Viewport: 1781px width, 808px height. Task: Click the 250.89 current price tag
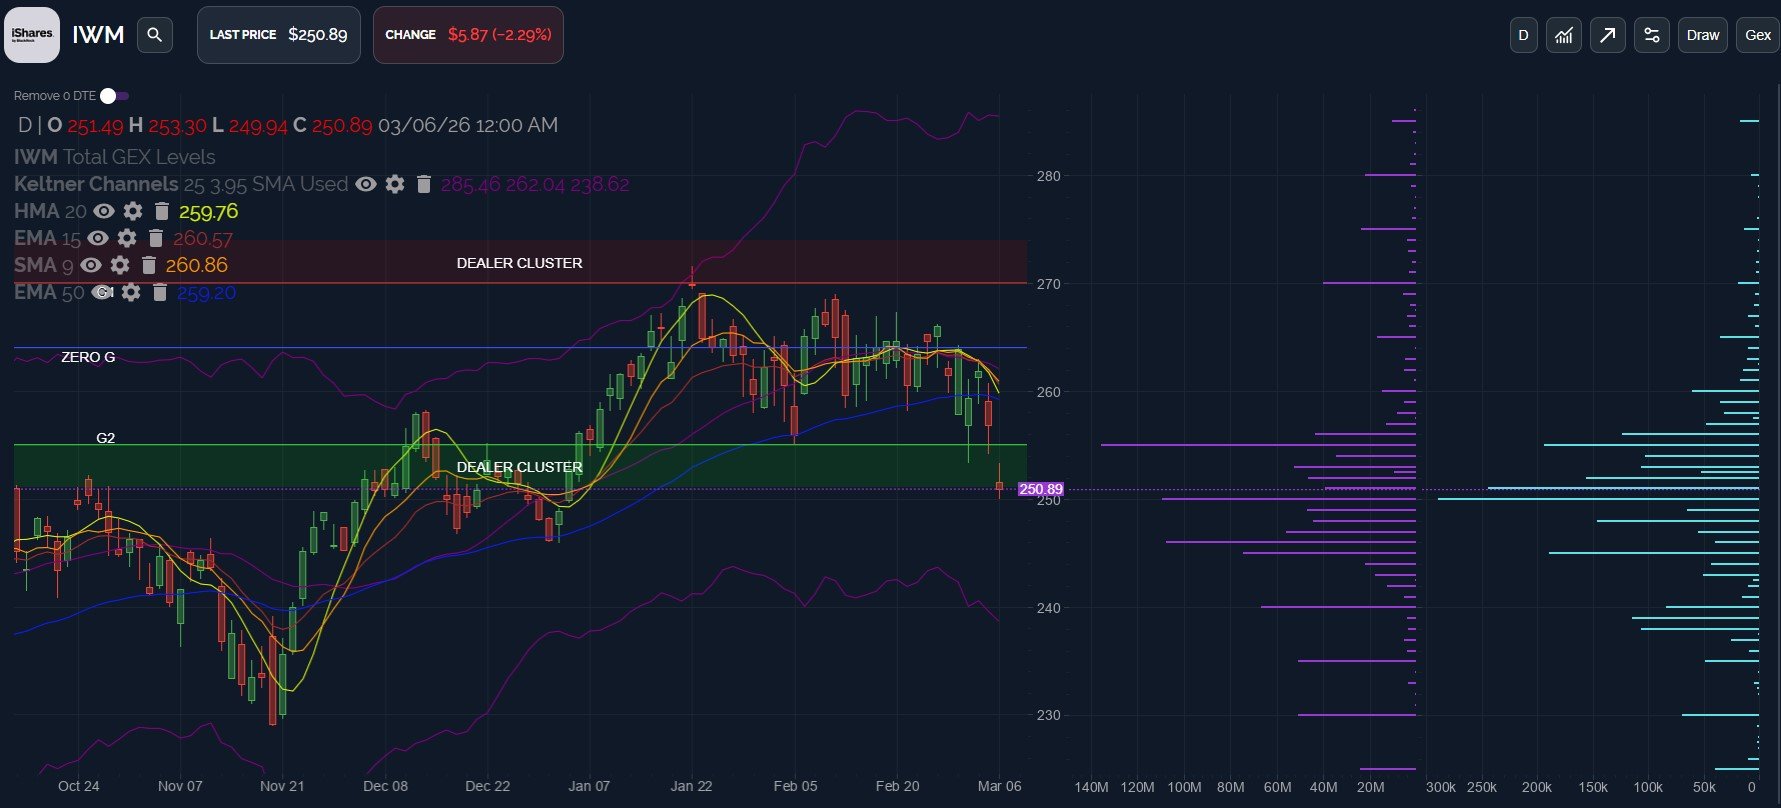[x=1041, y=489]
